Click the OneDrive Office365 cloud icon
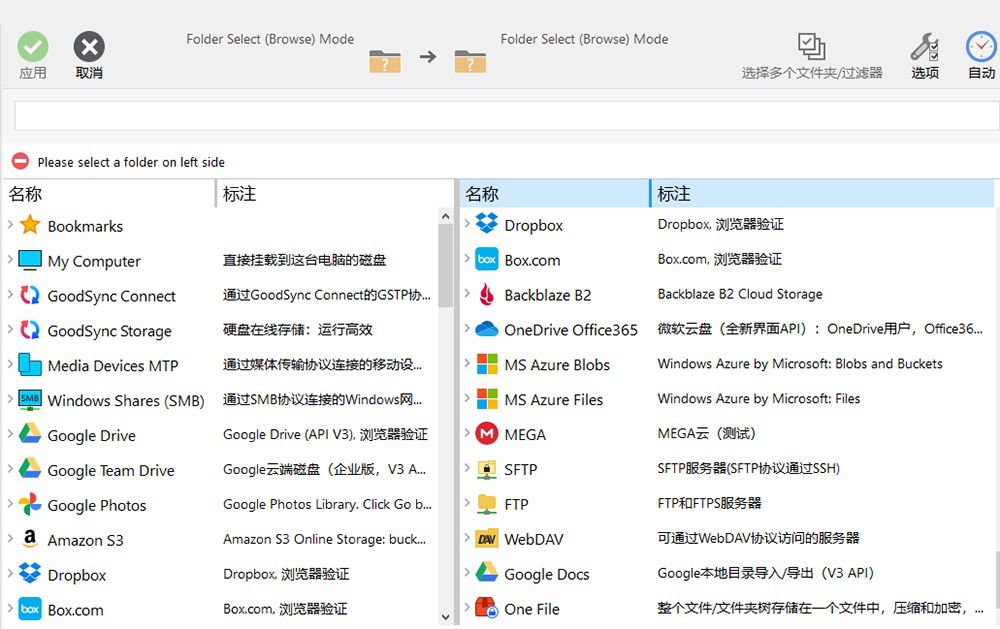The height and width of the screenshot is (629, 1000). (x=487, y=329)
